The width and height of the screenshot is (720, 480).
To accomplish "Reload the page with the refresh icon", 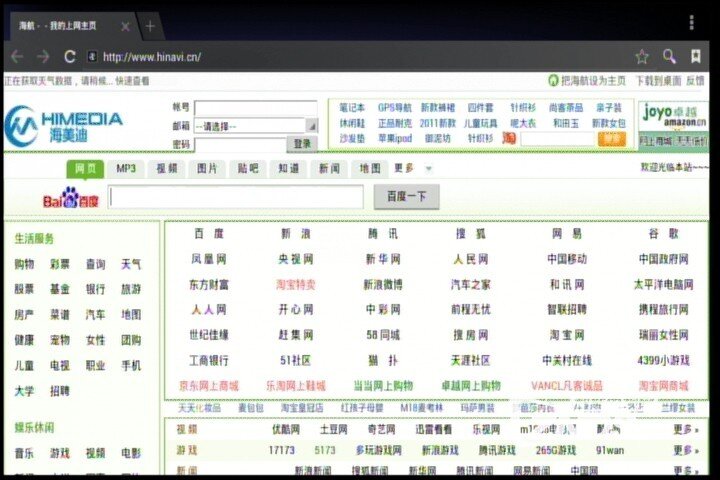I will 70,56.
